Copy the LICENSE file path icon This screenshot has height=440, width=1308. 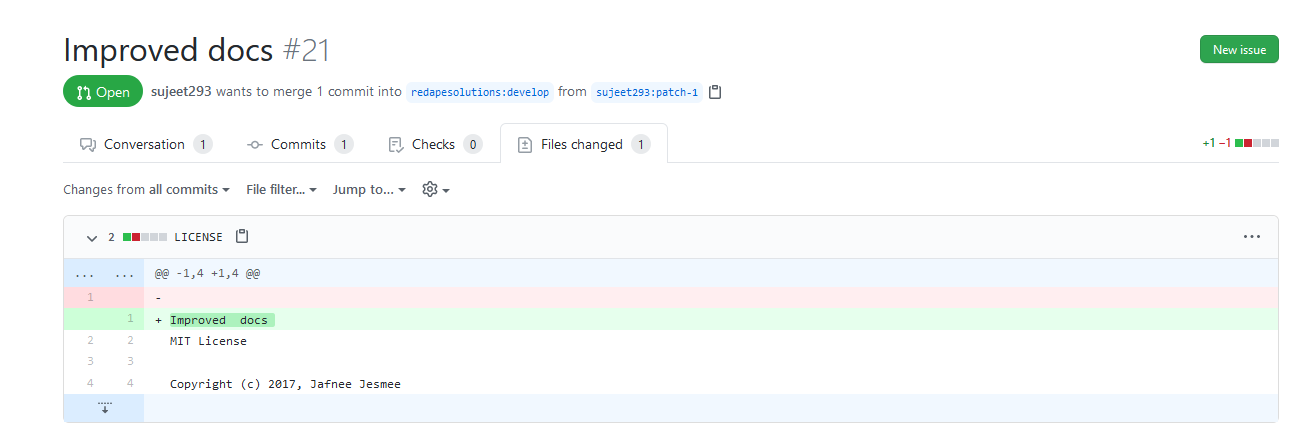(x=241, y=237)
